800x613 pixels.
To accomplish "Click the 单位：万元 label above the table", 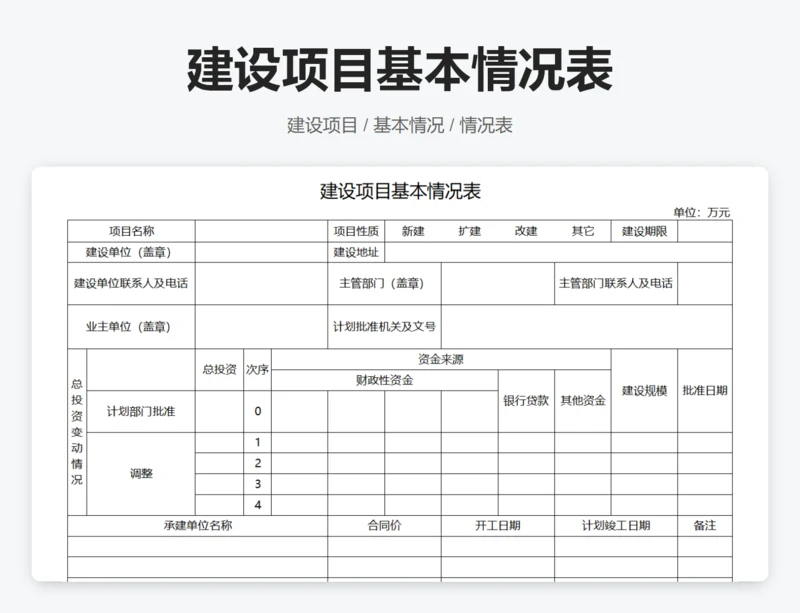I will 701,212.
